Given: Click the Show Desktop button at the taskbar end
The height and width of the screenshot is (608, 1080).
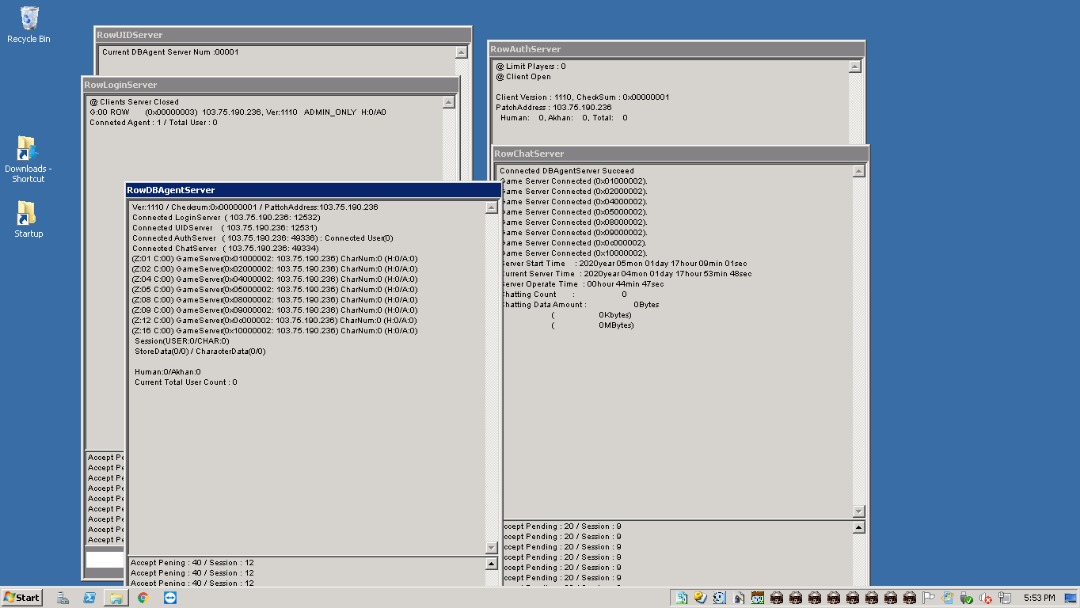Looking at the screenshot, I should coord(1070,598).
